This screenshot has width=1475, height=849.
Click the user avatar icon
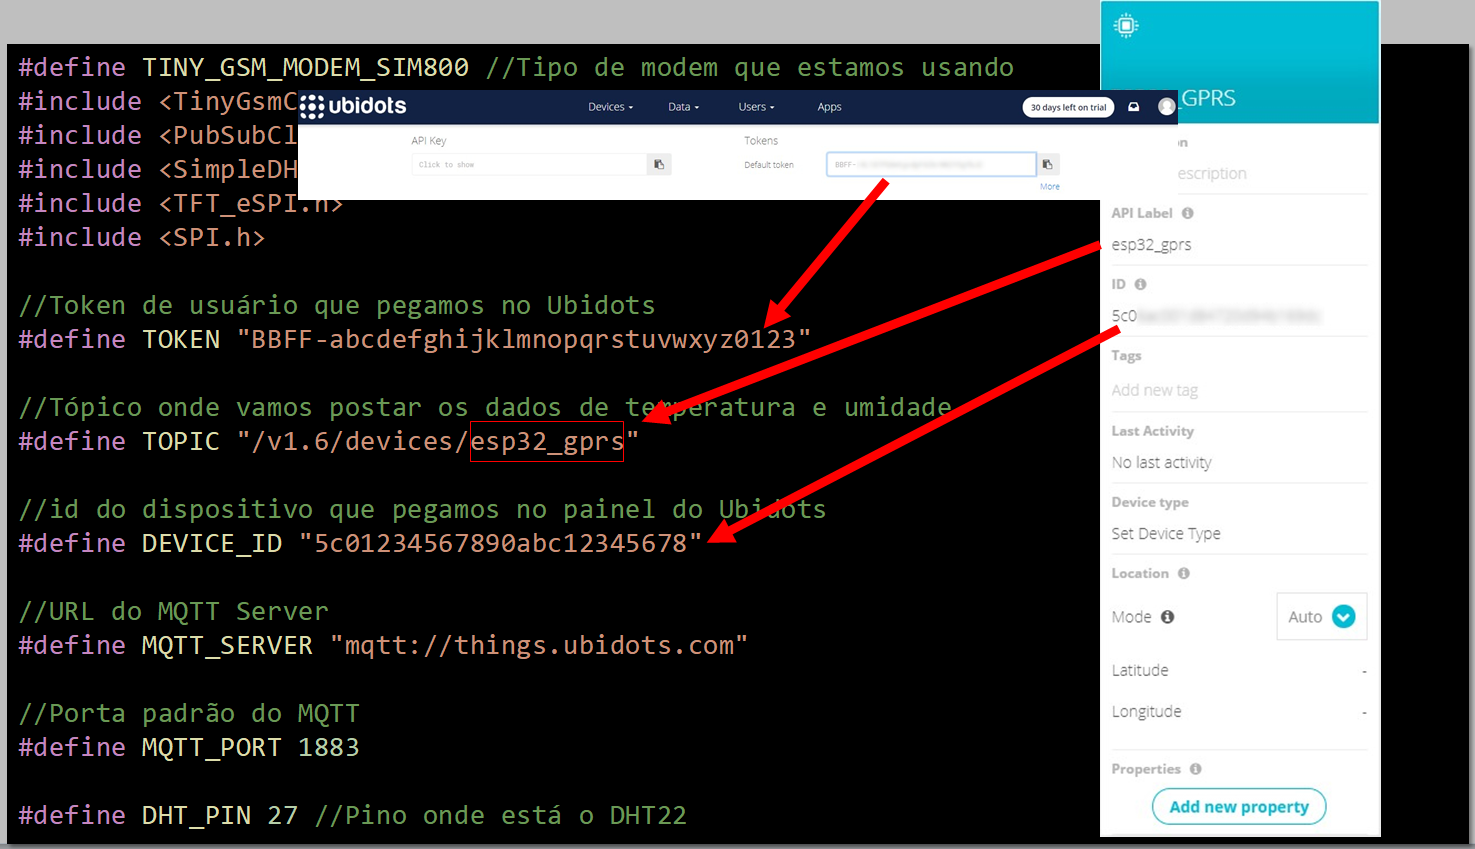click(1166, 106)
